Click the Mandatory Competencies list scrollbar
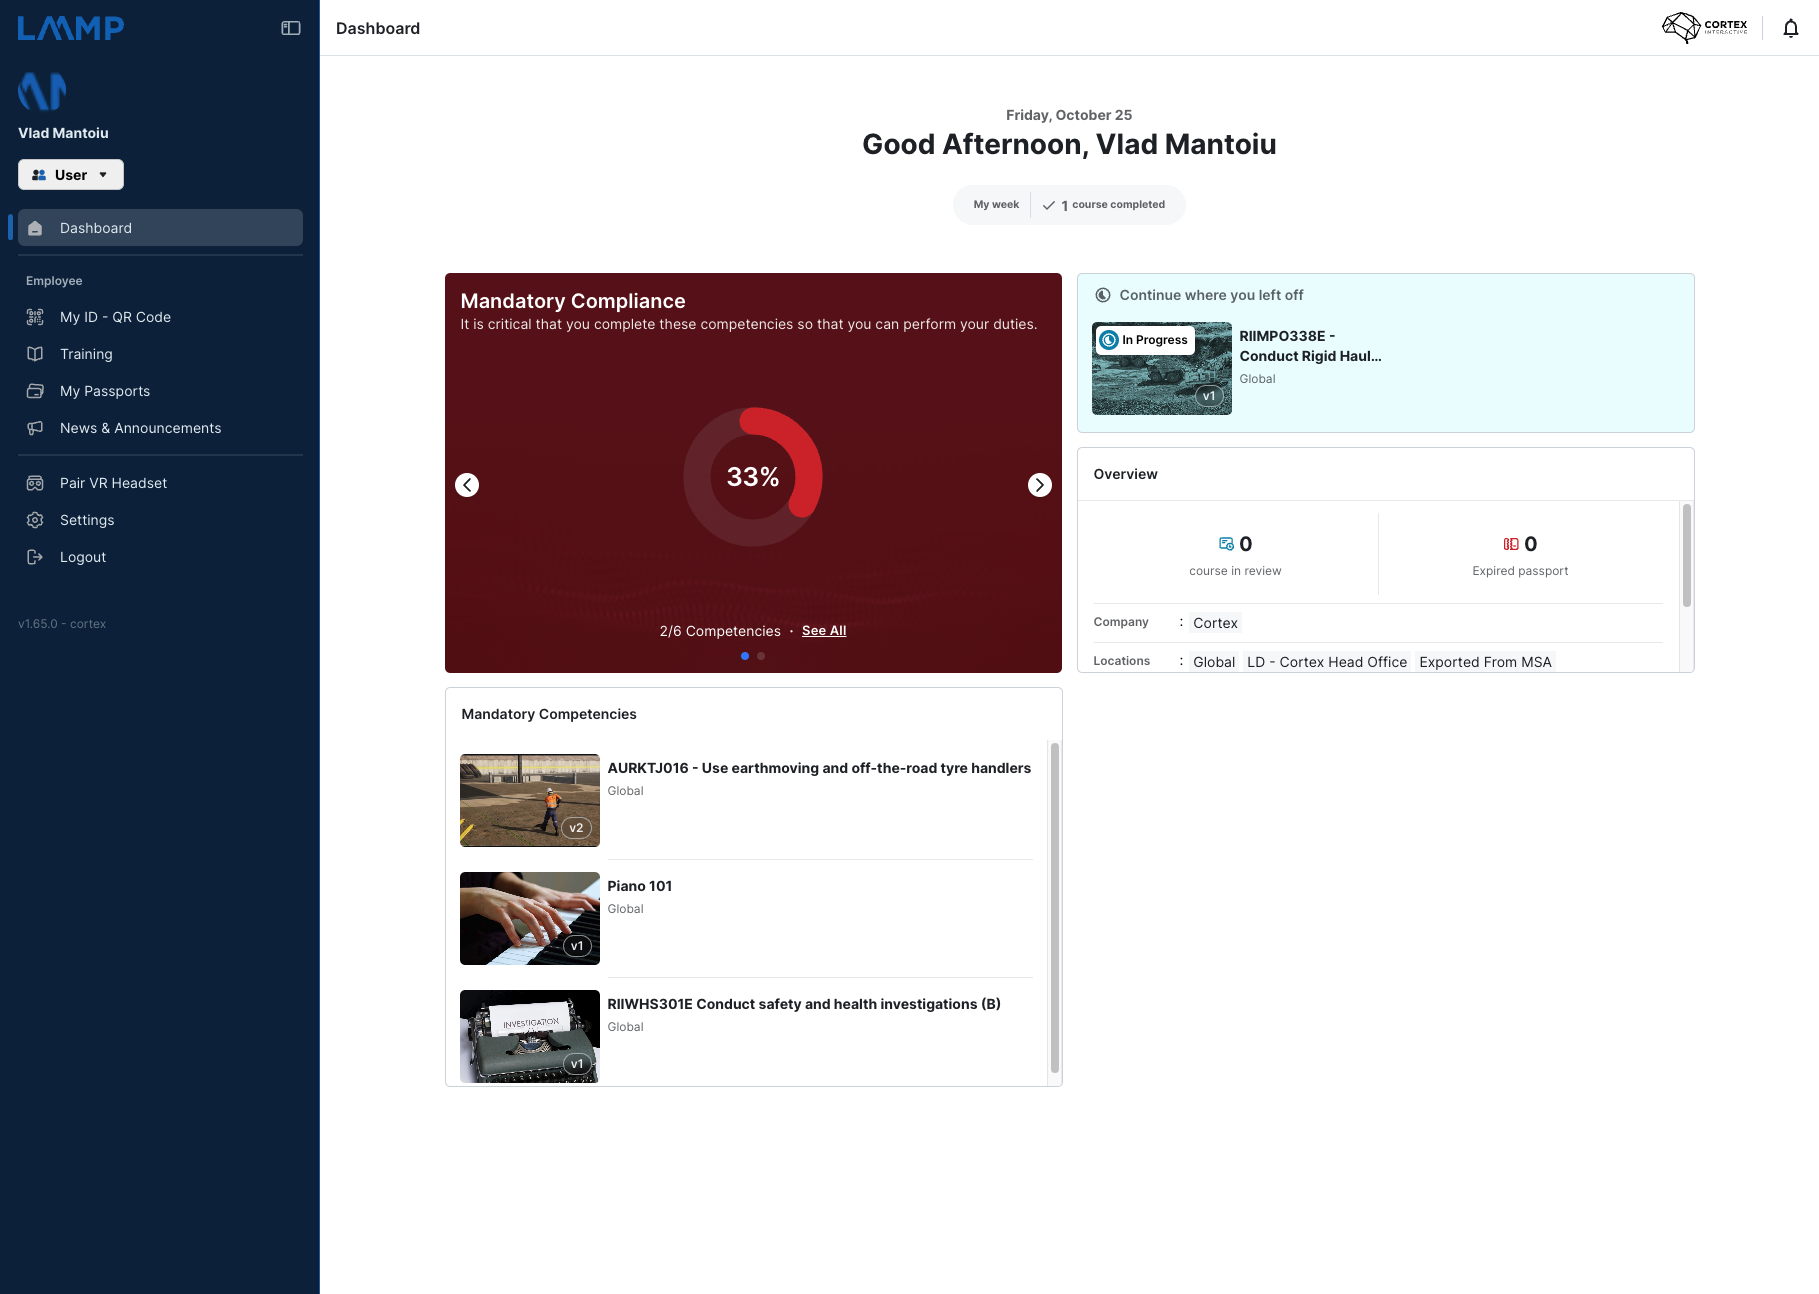Viewport: 1819px width, 1294px height. [1054, 907]
